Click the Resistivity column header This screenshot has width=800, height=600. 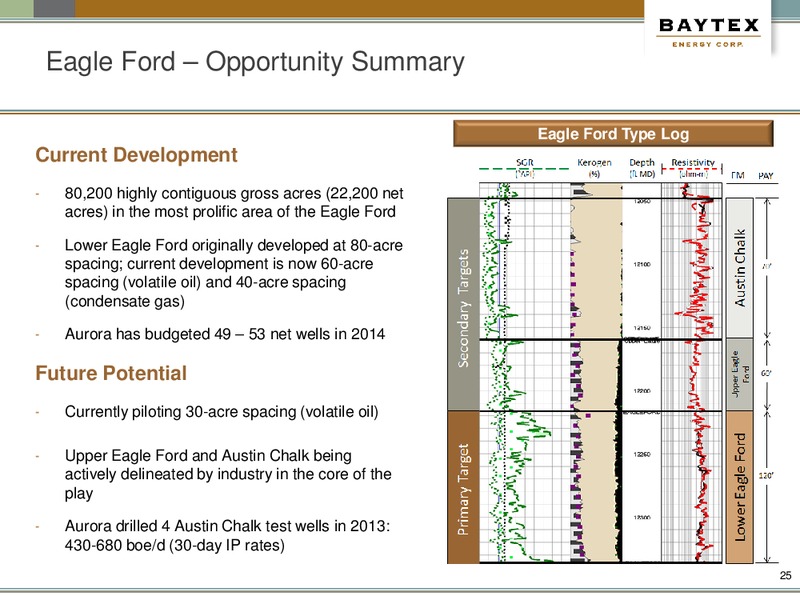[693, 168]
